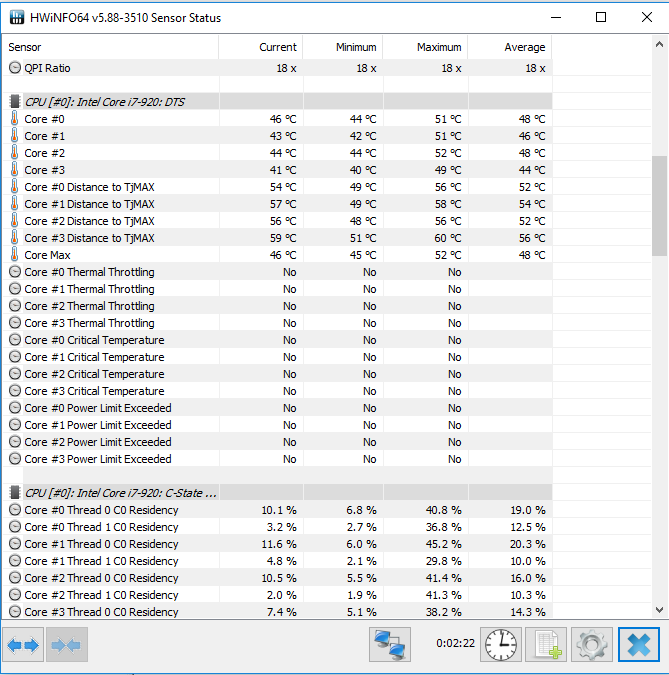Select Core #2 Thread 1 C0 Residency label
Screen dimensions: 669x675
point(101,595)
